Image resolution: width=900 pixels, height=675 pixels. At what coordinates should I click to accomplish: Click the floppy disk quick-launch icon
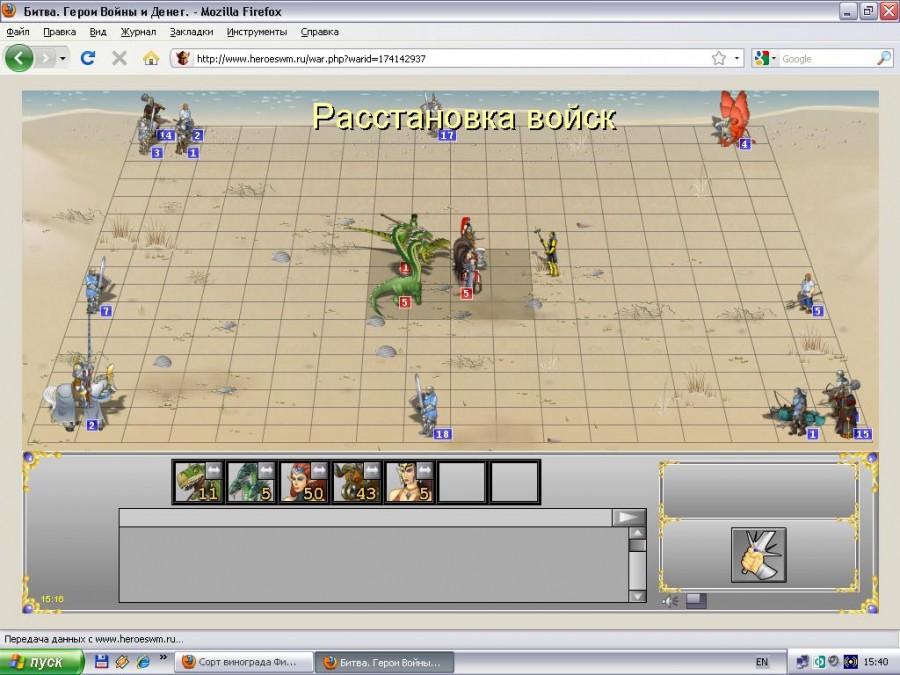pos(102,662)
